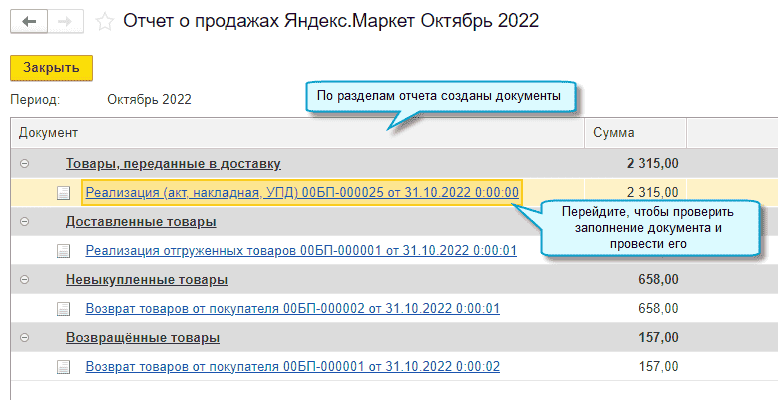Click the bold 658,00 group total
This screenshot has height=400, width=778.
pos(658,279)
